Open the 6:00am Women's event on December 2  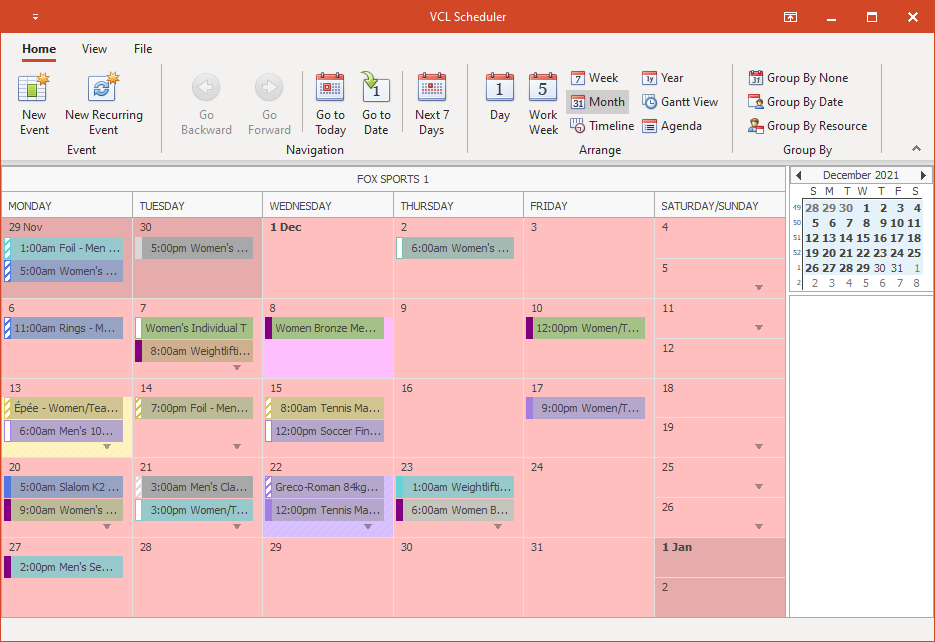coord(455,248)
